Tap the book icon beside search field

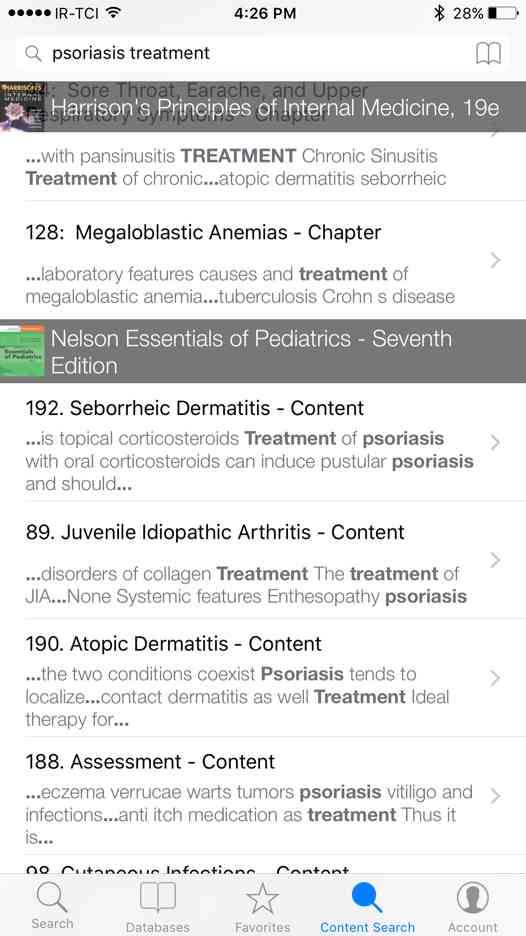(488, 54)
